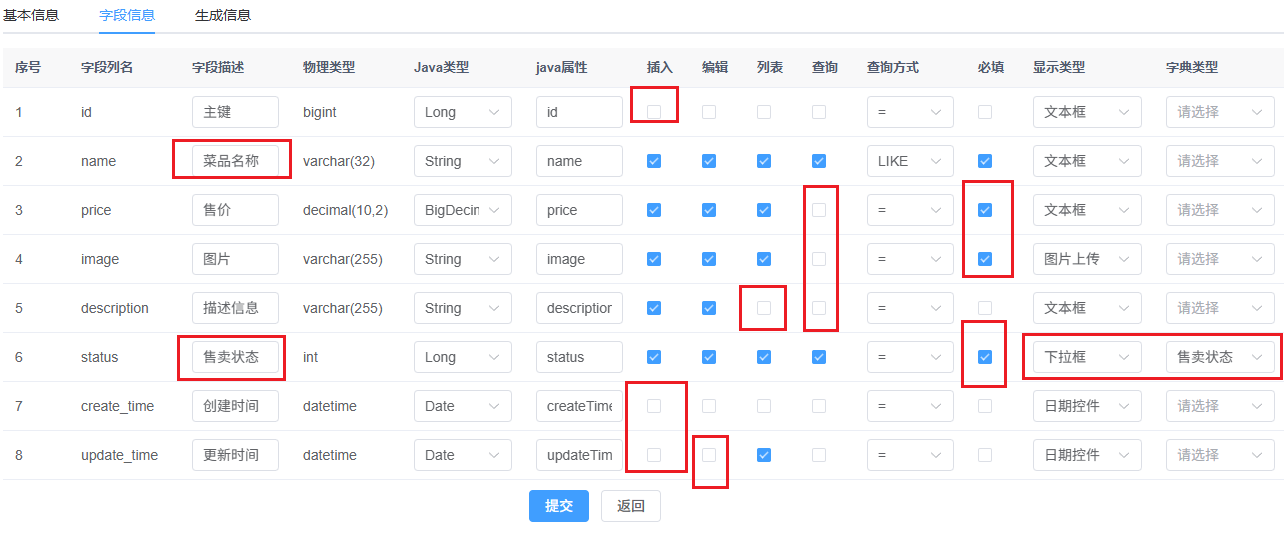1284x538 pixels.
Task: Uncheck 查询 checkbox for status row
Action: (x=819, y=357)
